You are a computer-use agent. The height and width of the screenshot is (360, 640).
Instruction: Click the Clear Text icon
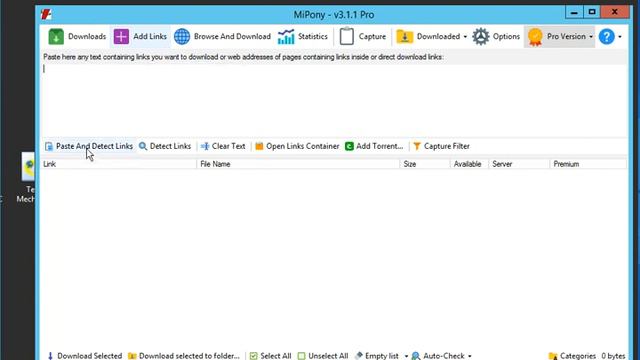(x=205, y=146)
